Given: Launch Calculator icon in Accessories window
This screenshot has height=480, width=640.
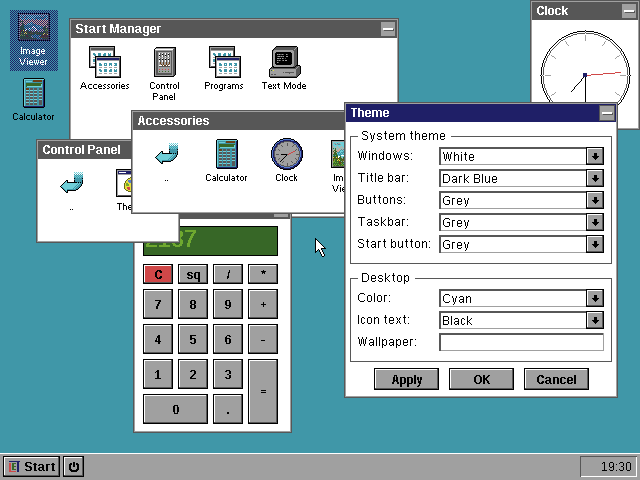Looking at the screenshot, I should click(226, 160).
